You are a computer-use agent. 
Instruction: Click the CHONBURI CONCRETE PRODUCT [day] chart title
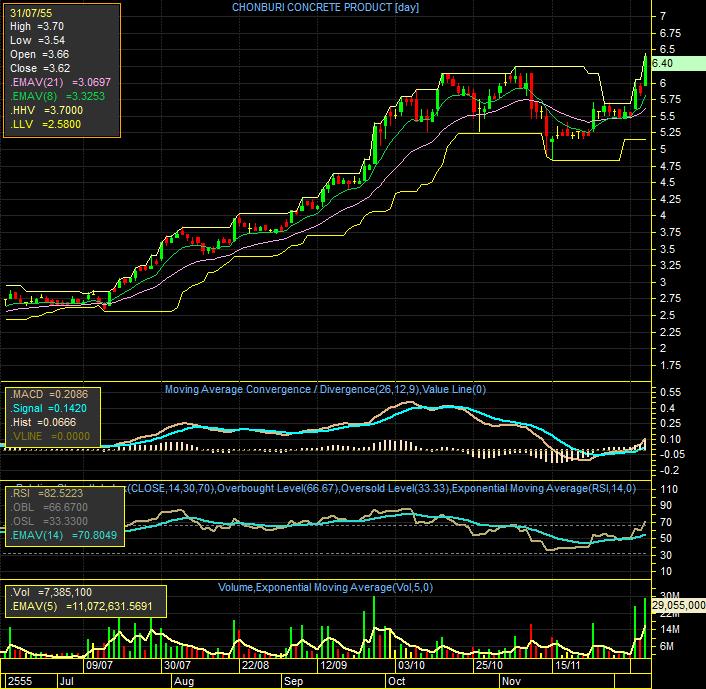tap(325, 7)
